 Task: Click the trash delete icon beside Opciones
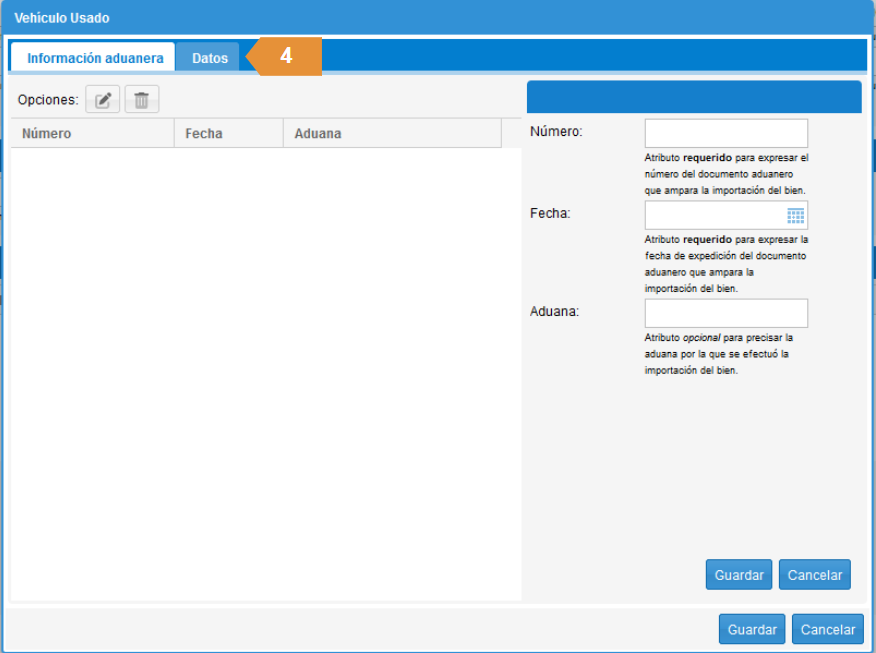click(x=141, y=100)
